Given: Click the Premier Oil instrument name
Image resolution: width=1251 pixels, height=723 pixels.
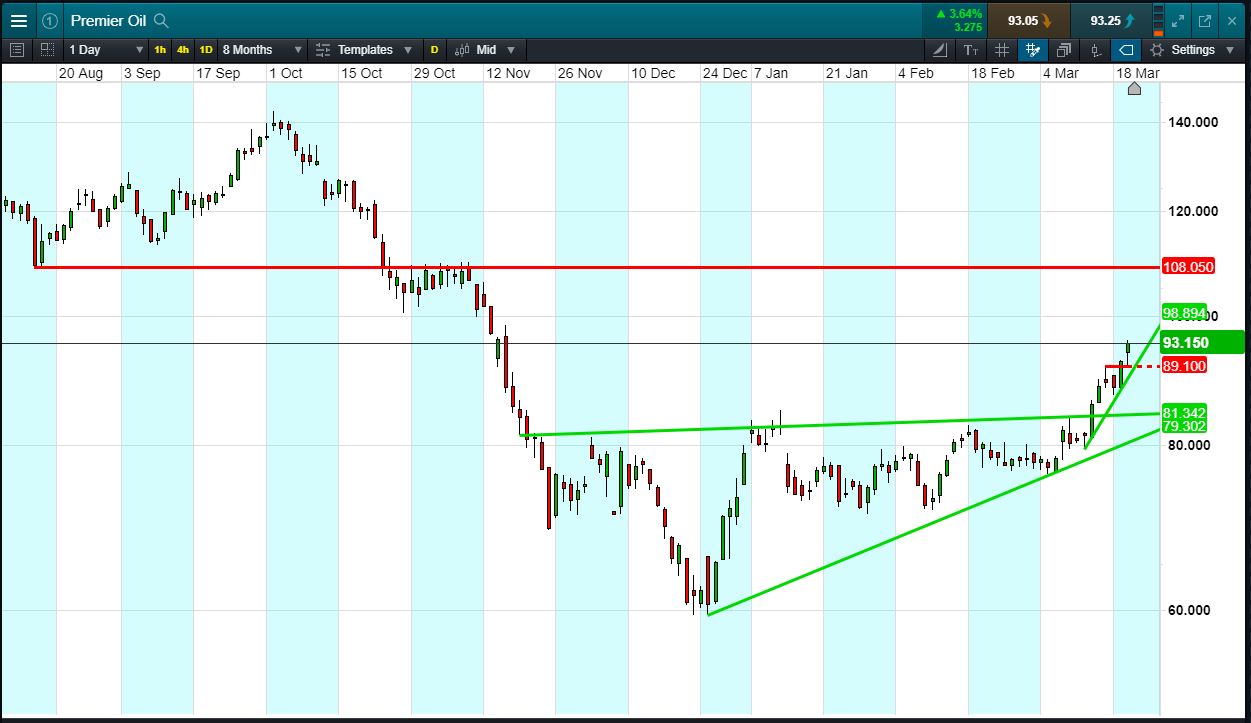Looking at the screenshot, I should pyautogui.click(x=108, y=20).
